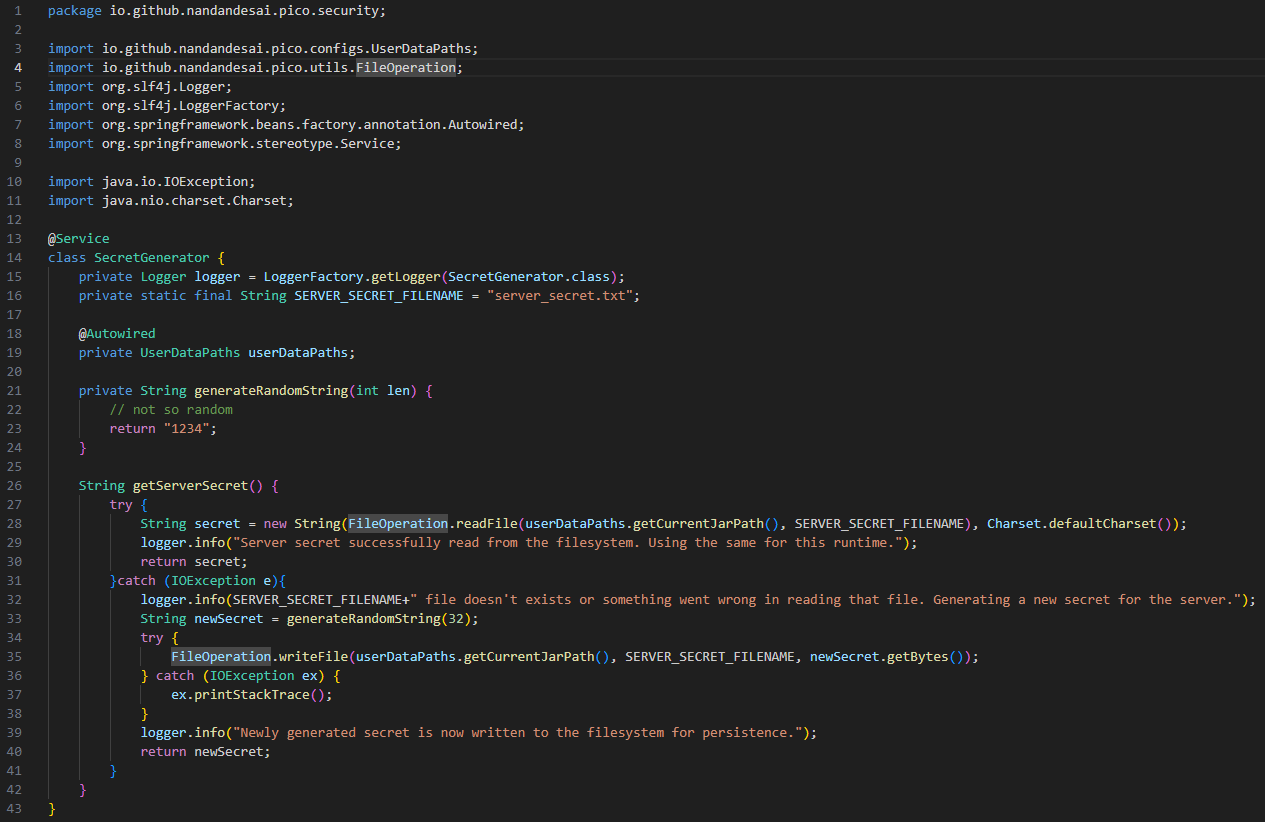Click 'defaultCharset' call on line 28
1265x822 pixels.
(1102, 524)
